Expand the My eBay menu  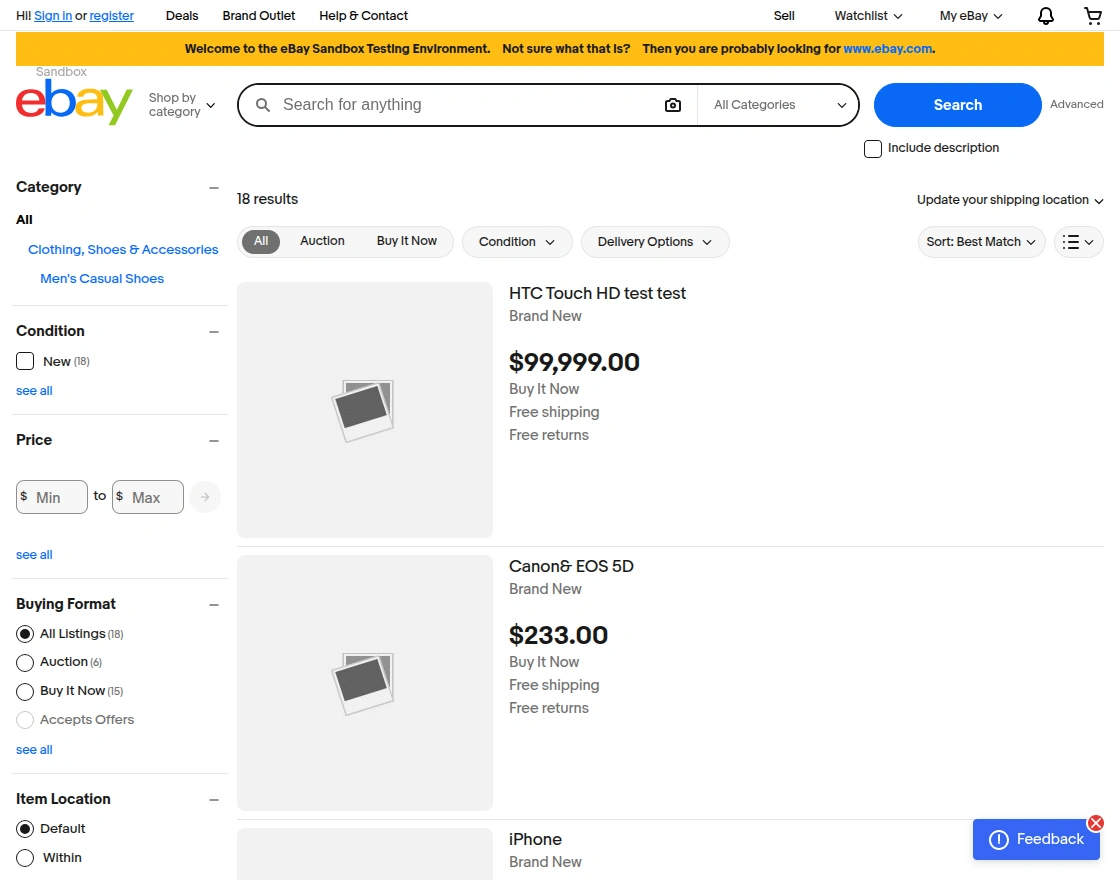click(971, 16)
